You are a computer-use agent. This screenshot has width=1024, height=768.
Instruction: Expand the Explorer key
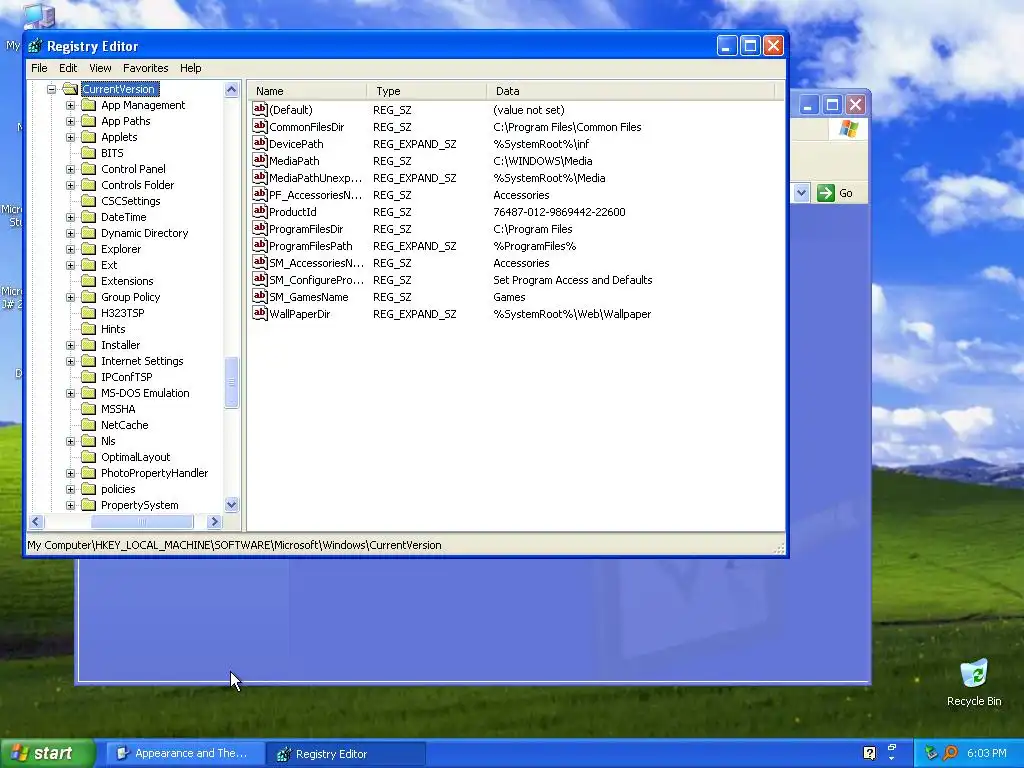coord(71,249)
